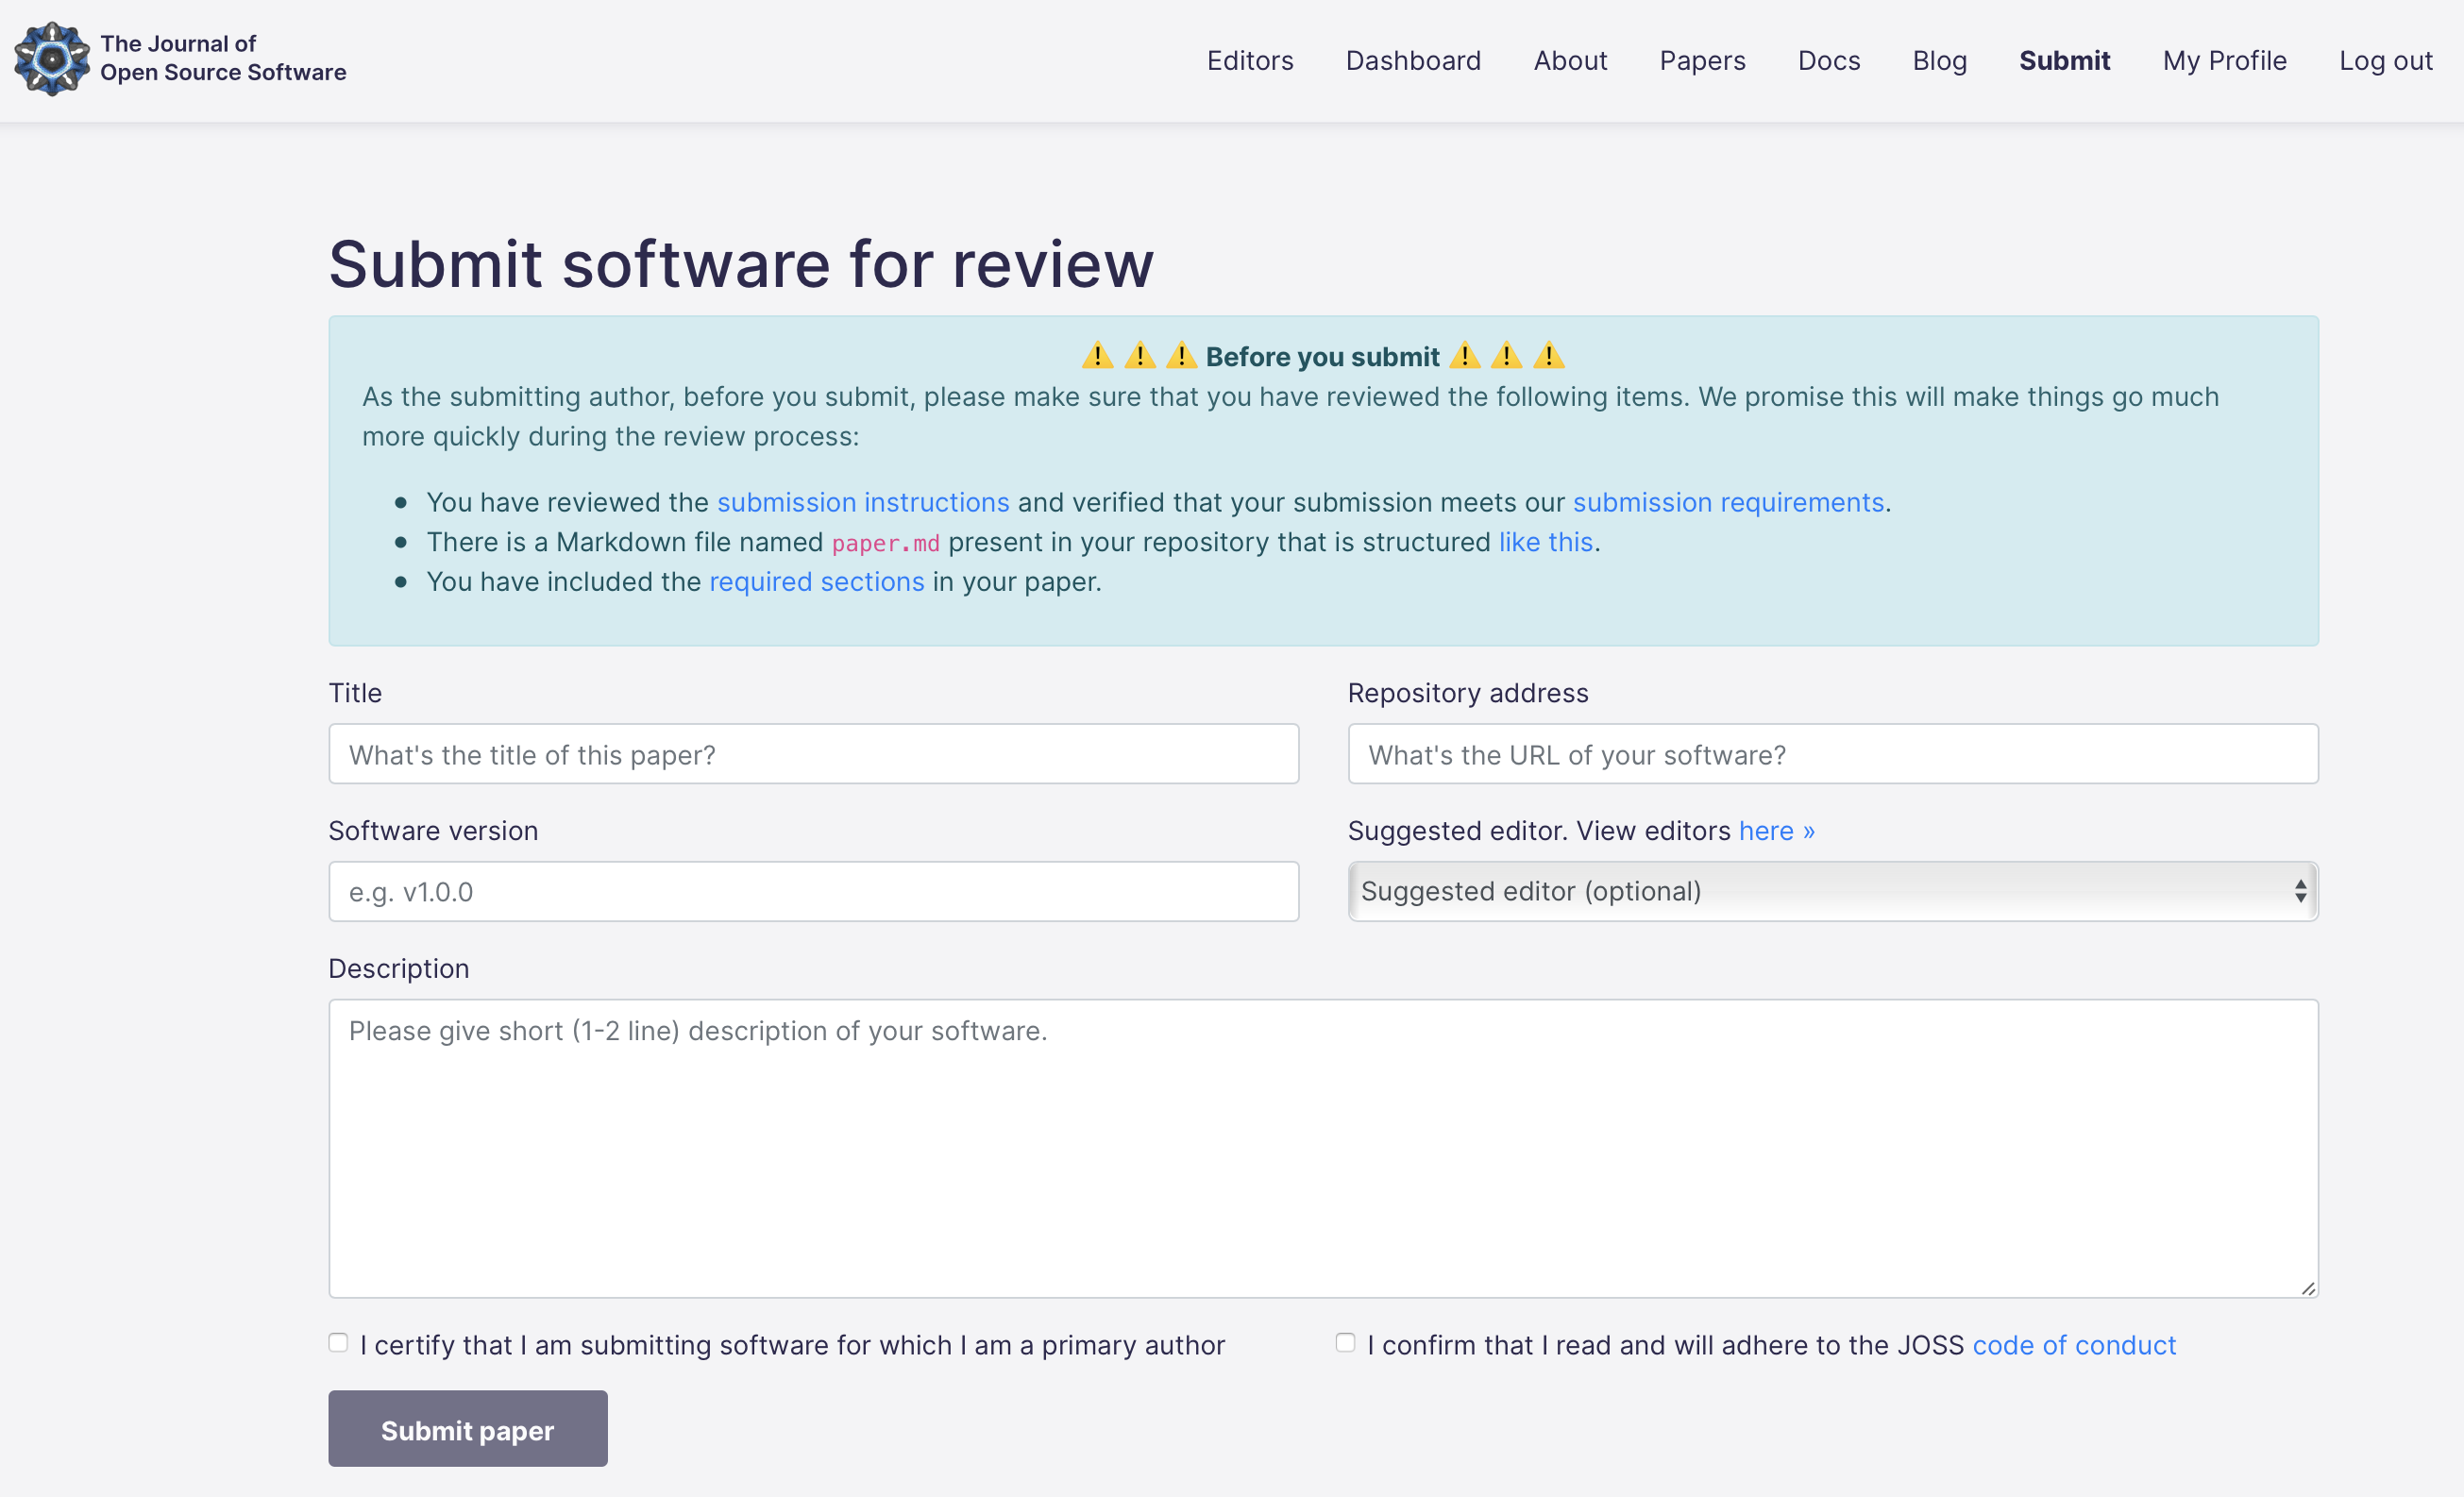Viewport: 2464px width, 1497px height.
Task: Open the About page from menu
Action: pos(1570,59)
